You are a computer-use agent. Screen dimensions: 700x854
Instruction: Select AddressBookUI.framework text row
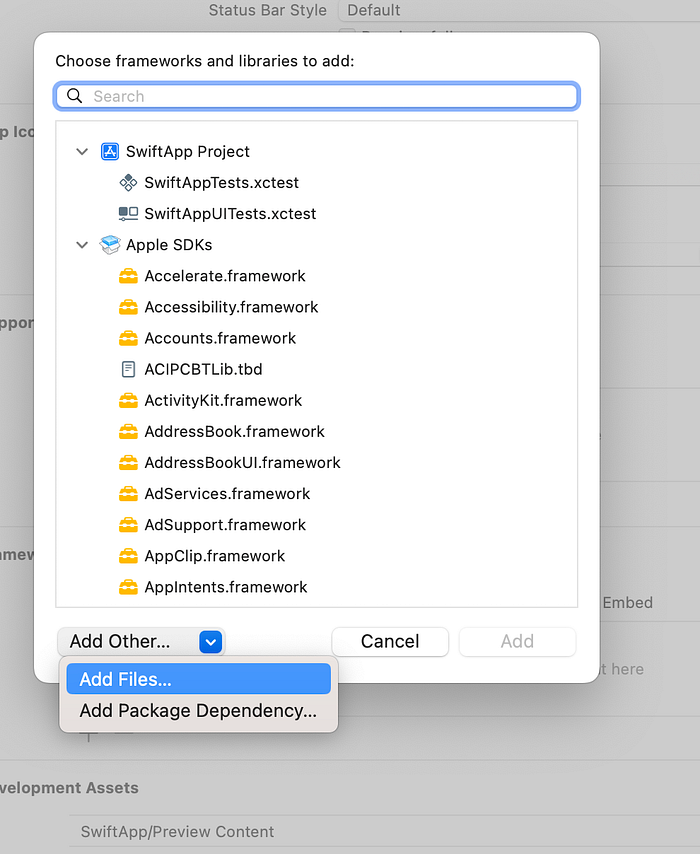tap(242, 462)
